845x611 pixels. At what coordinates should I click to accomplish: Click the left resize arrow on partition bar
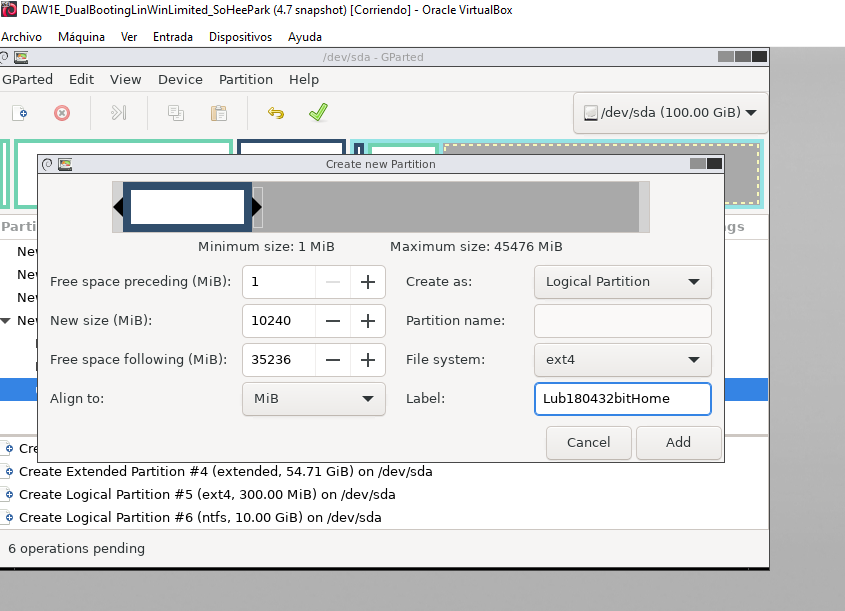pyautogui.click(x=118, y=207)
